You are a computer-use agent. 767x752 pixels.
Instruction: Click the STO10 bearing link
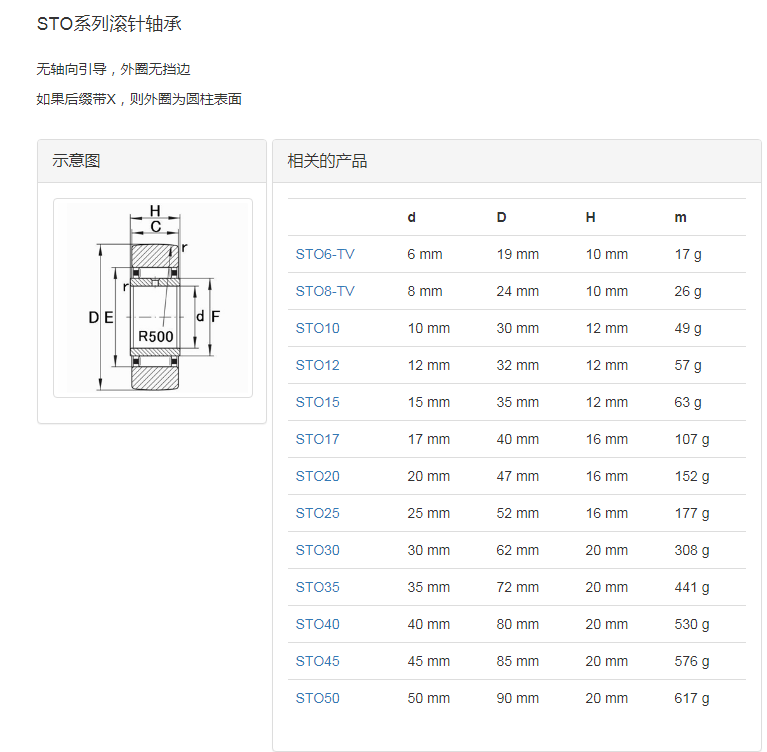coord(317,328)
